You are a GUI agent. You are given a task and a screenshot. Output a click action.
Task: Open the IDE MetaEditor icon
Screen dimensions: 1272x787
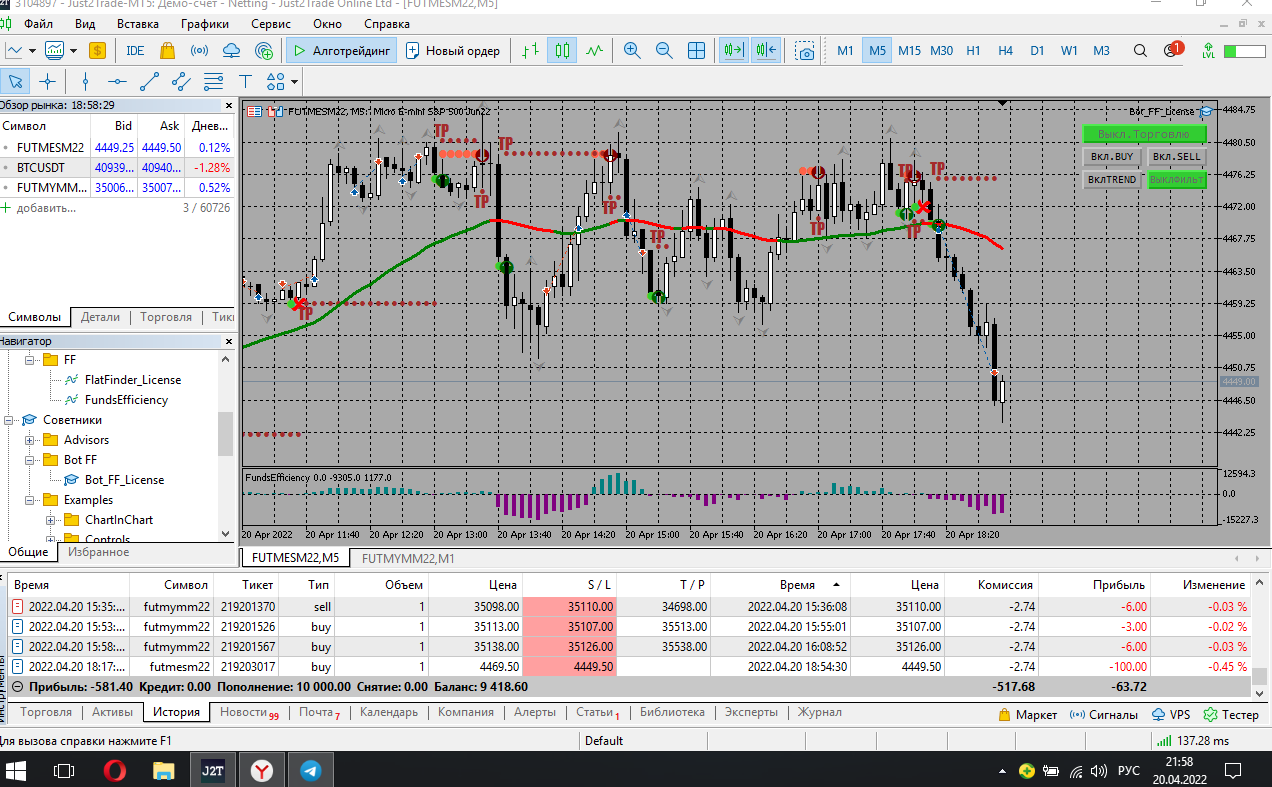[x=135, y=50]
